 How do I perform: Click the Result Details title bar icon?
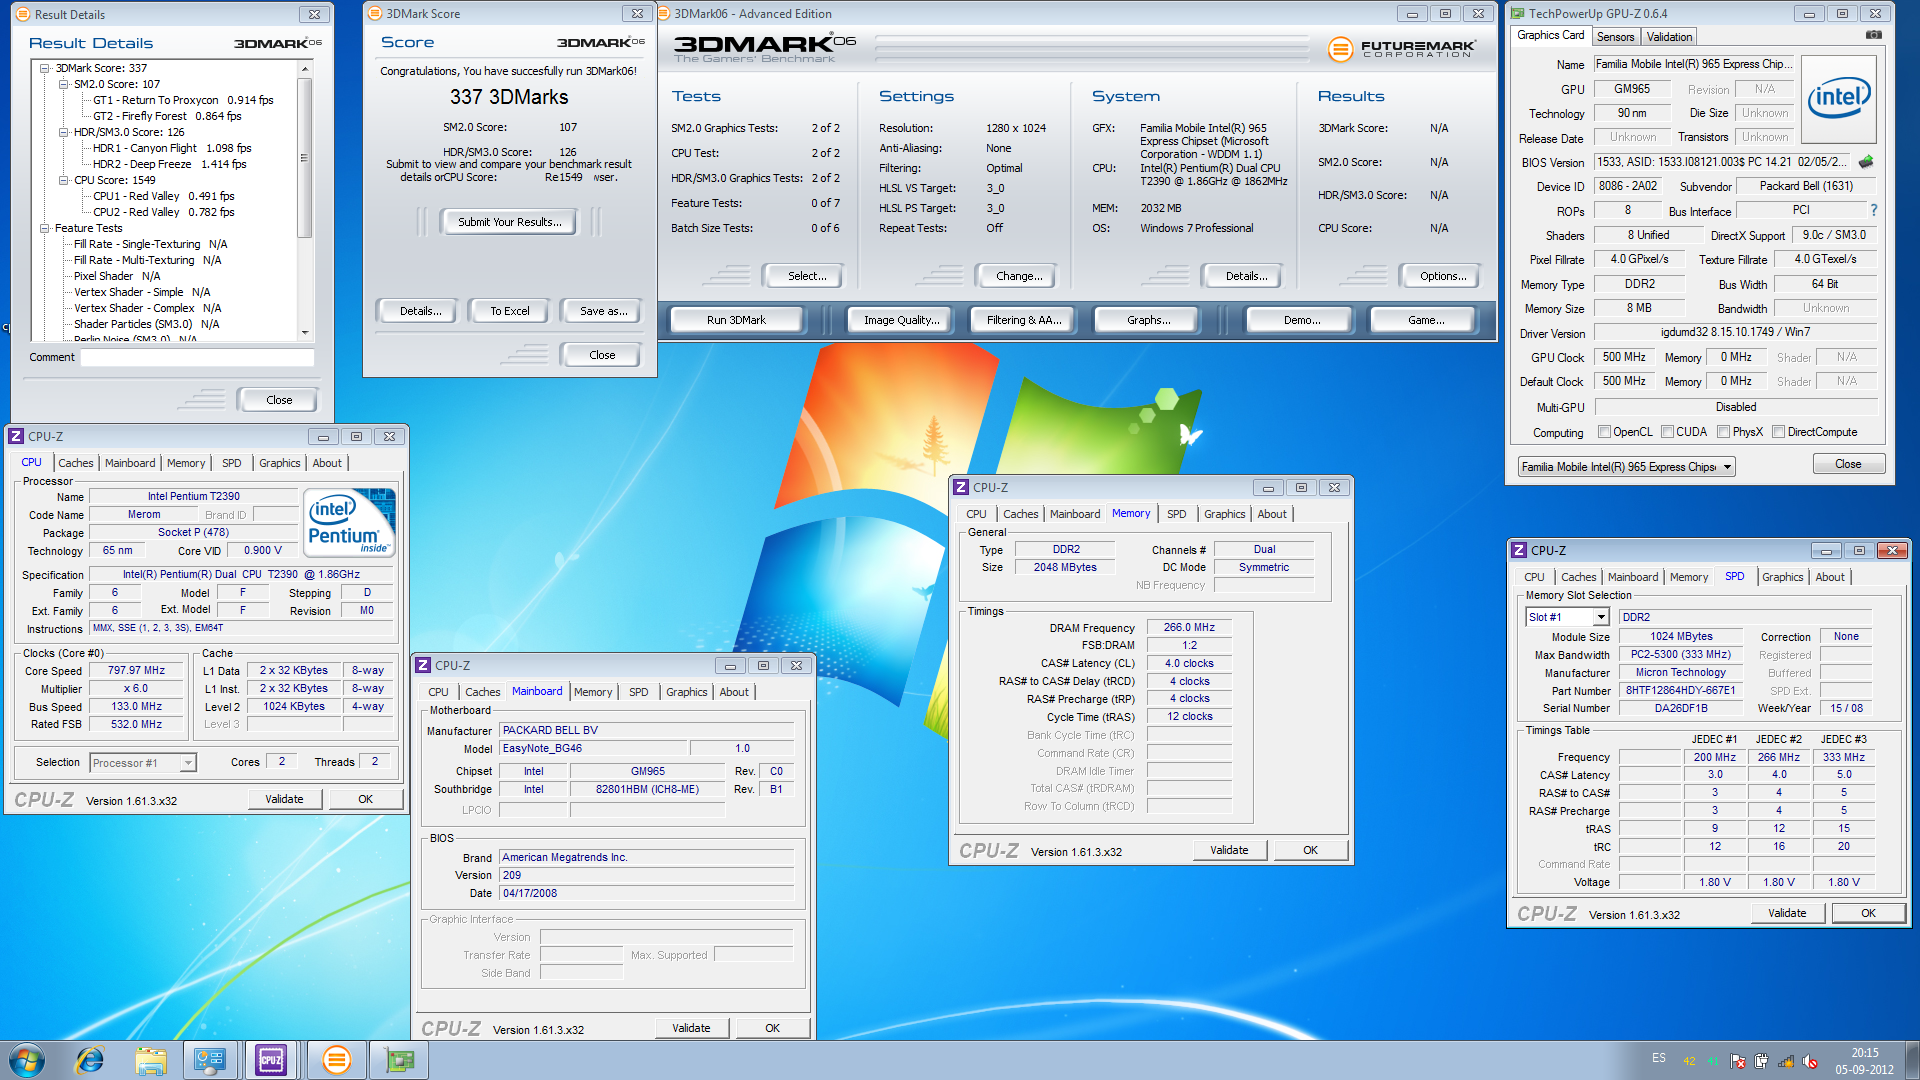point(22,14)
